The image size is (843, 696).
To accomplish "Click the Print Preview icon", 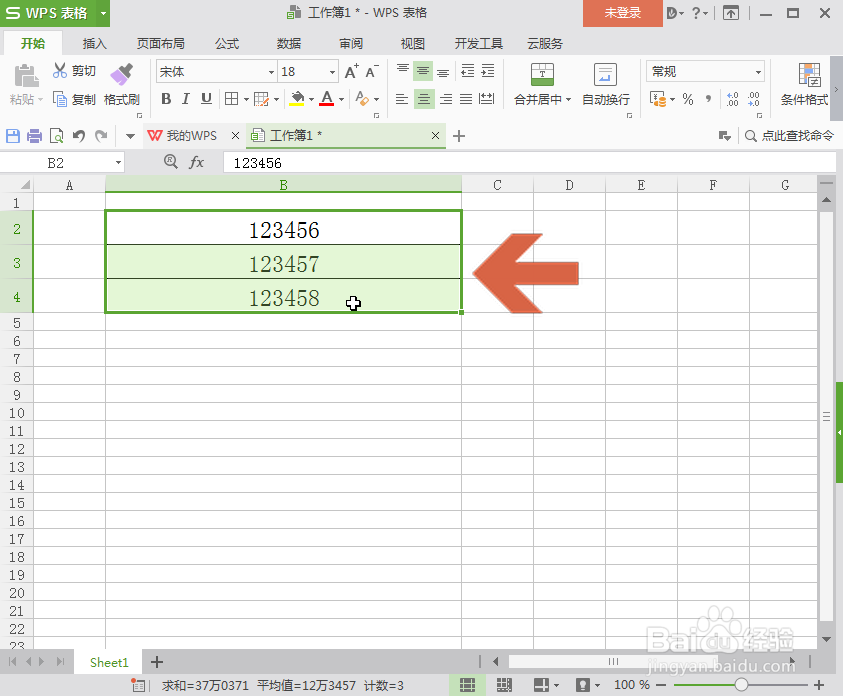I will coord(56,136).
